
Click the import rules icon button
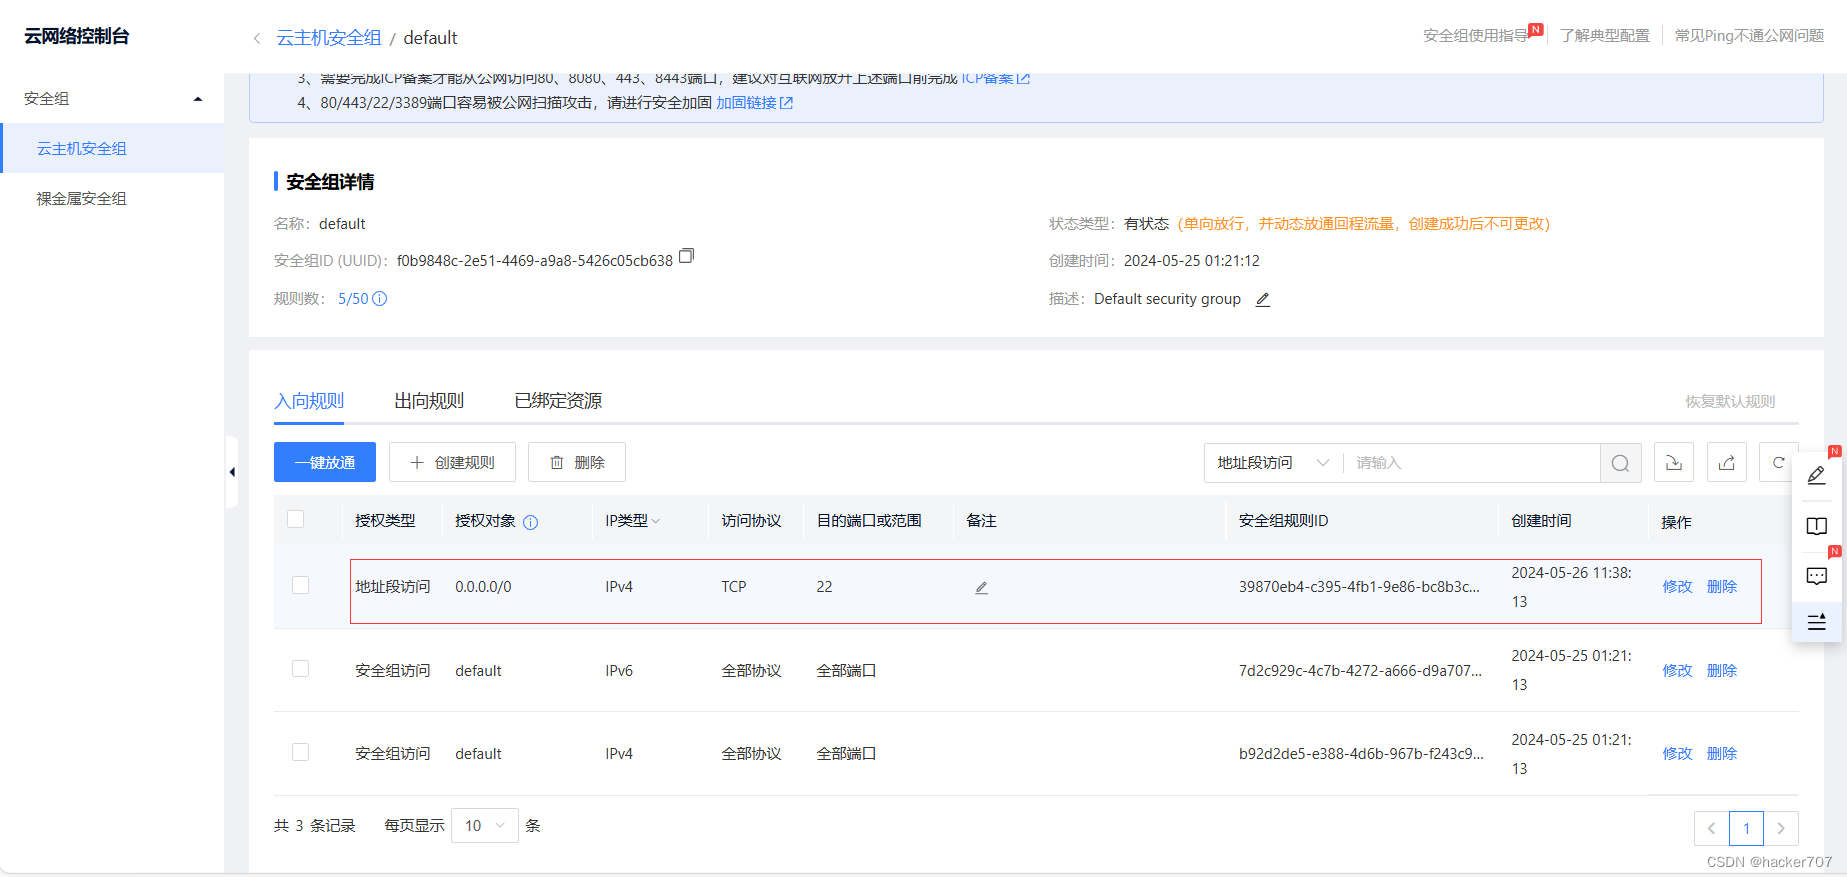pos(1674,462)
